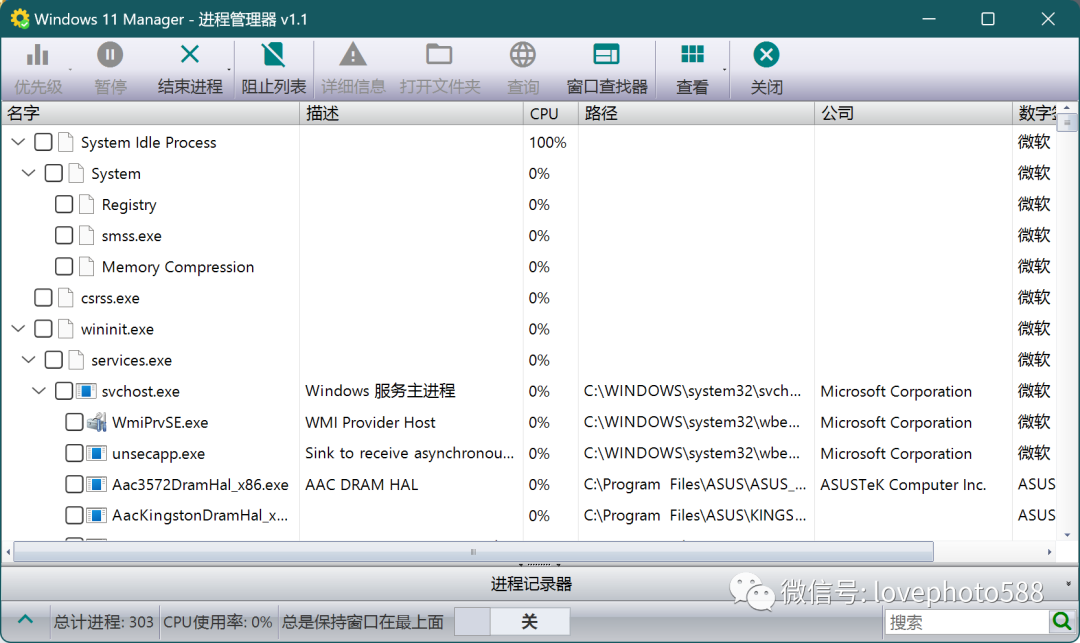Screen dimensions: 1080x643
Task: Click the horizontal scrollbar right arrow
Action: 1050,552
